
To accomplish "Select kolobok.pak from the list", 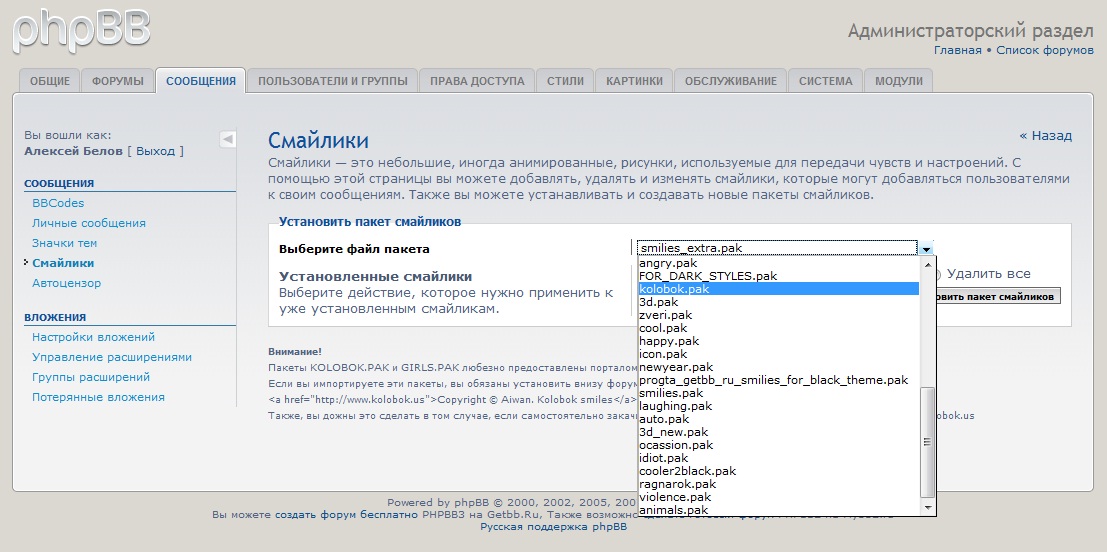I will (x=778, y=289).
